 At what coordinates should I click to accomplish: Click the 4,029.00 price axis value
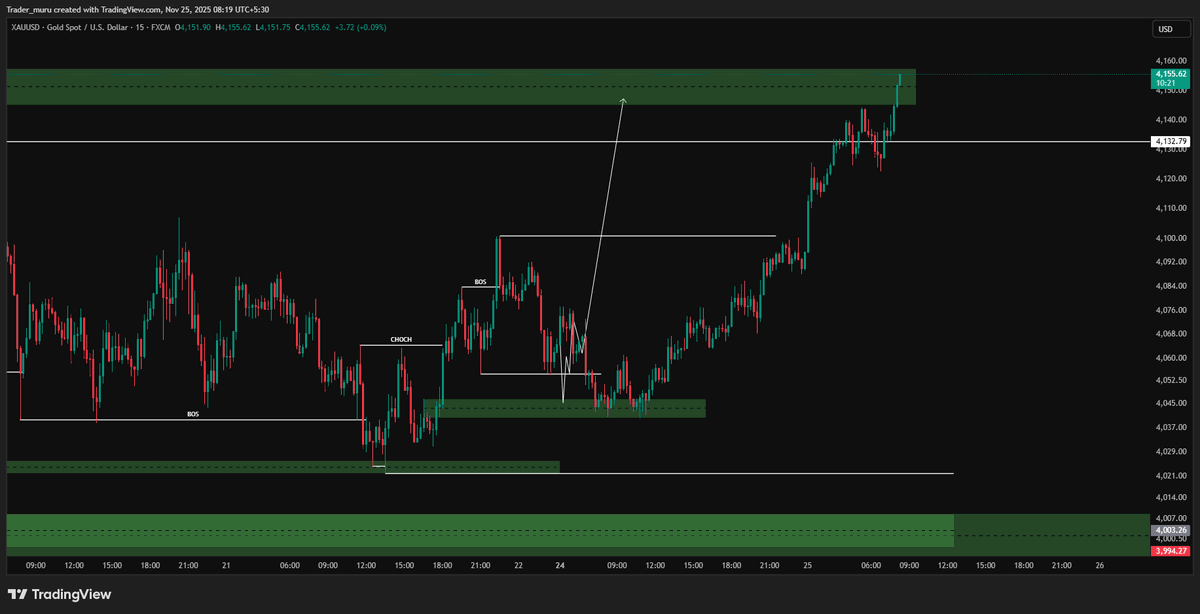coord(1170,451)
